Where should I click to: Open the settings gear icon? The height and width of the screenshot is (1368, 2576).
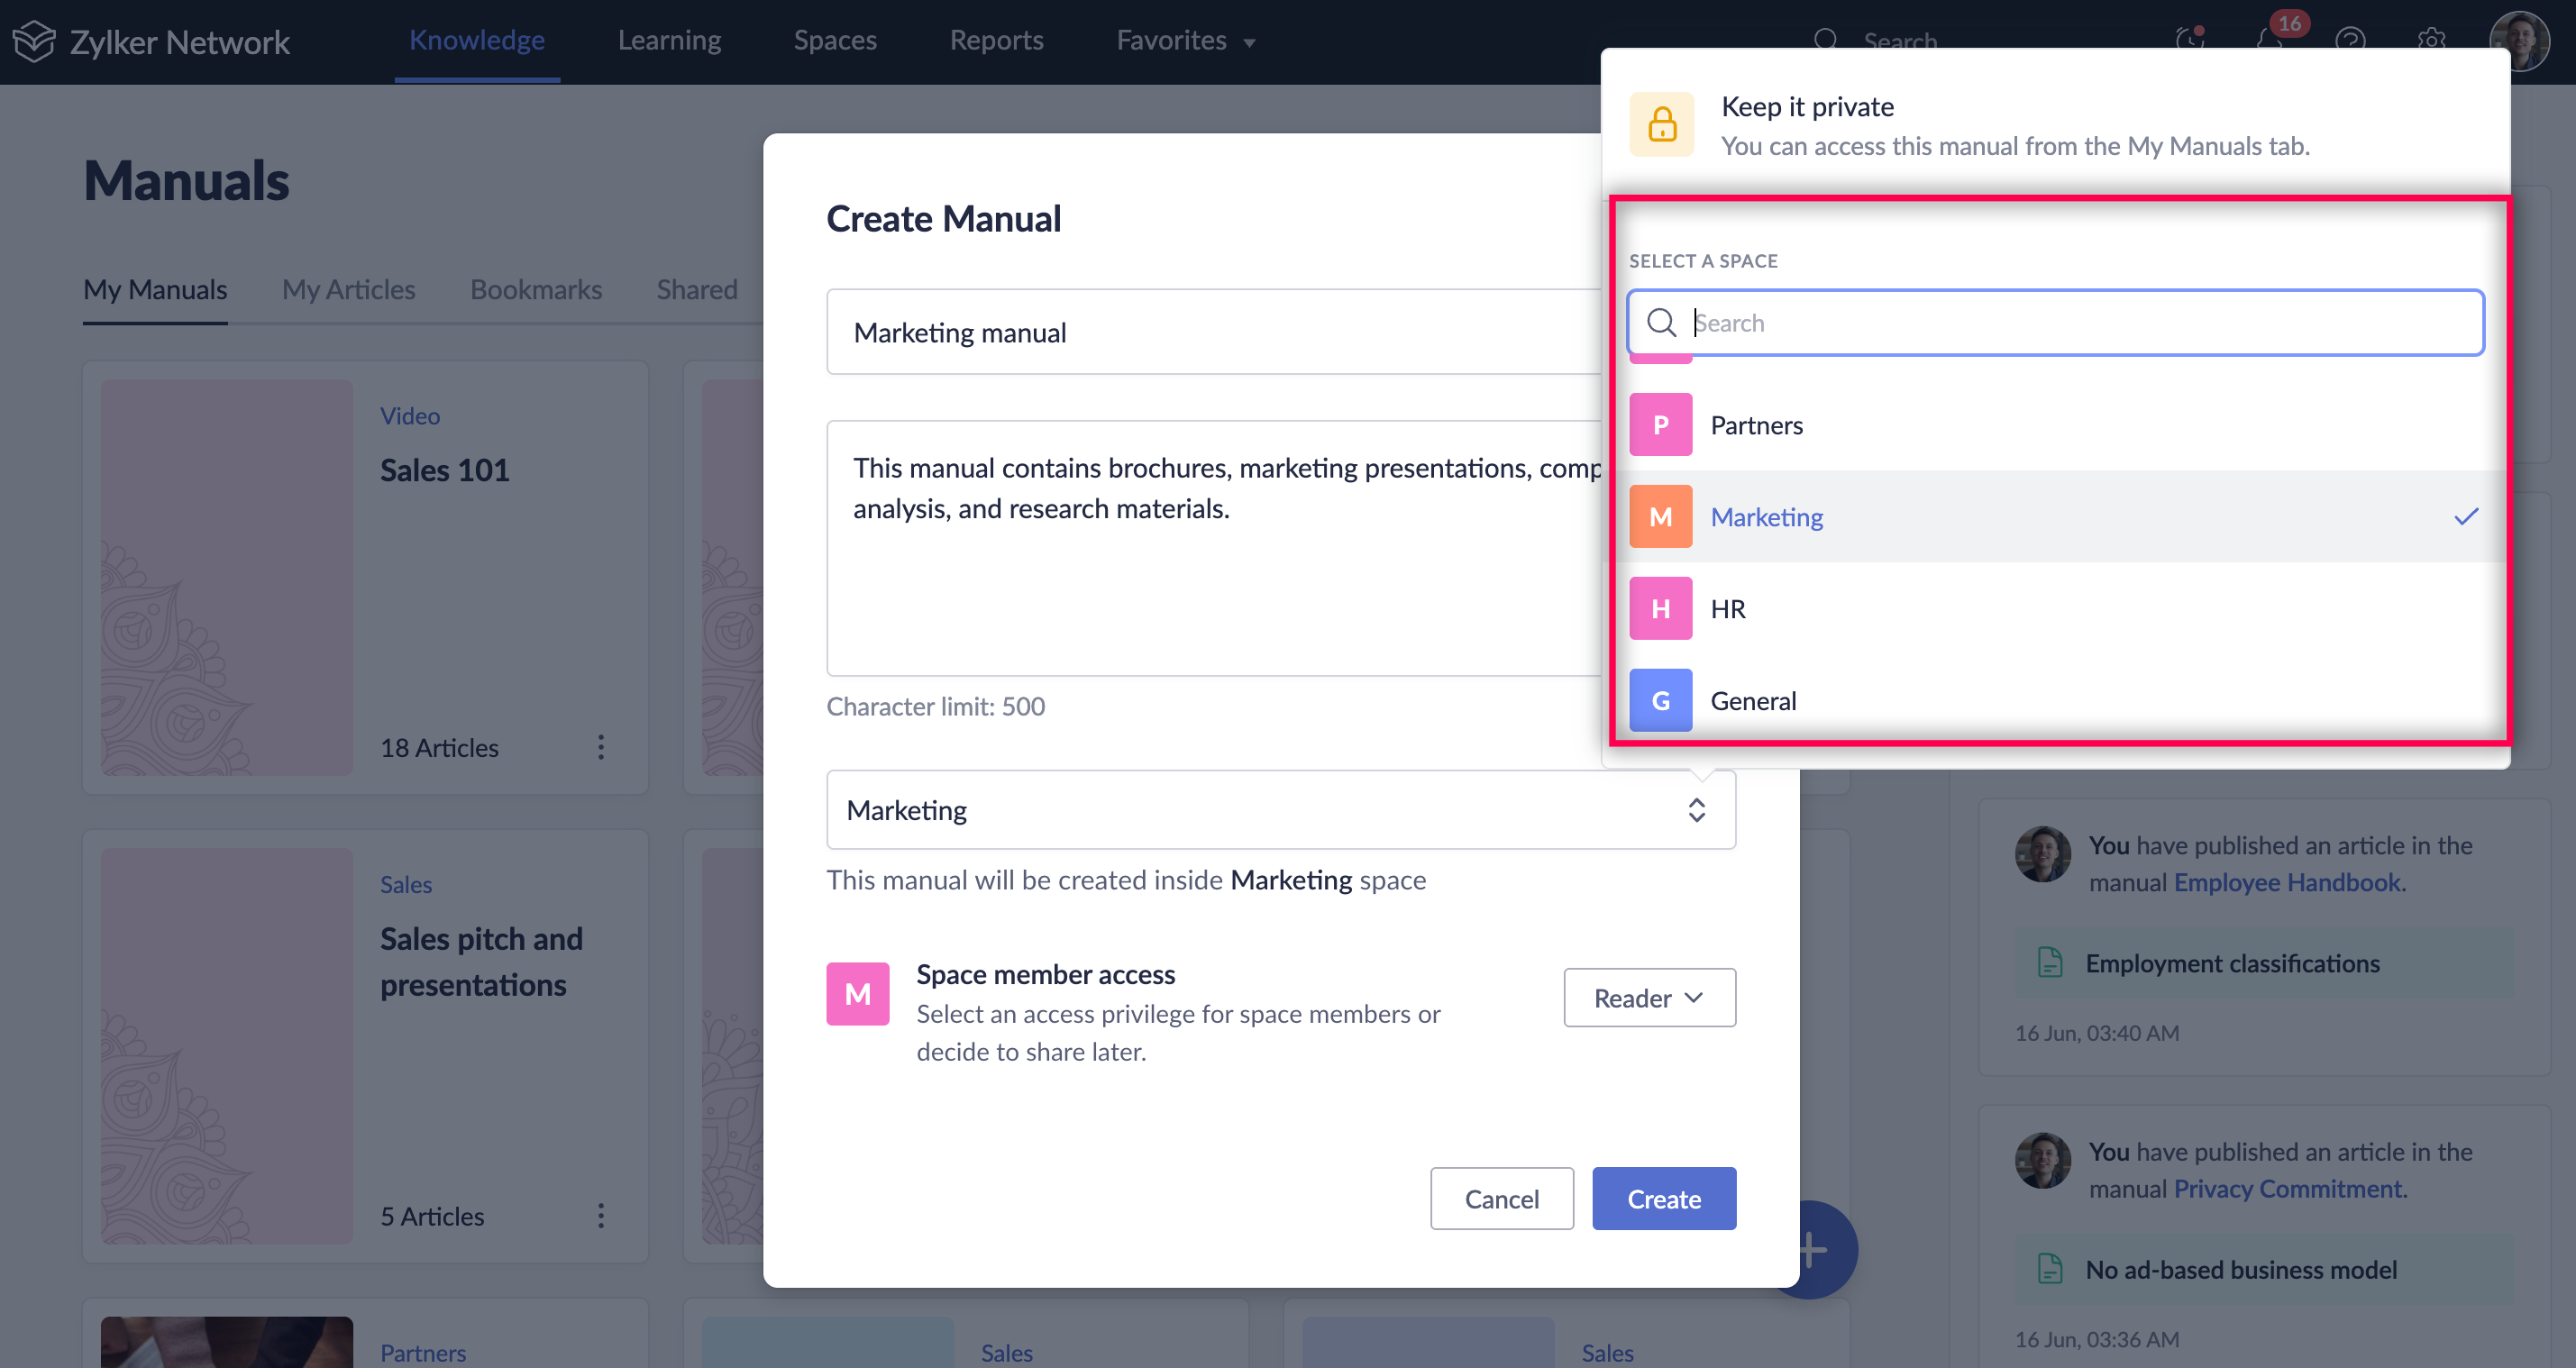(x=2431, y=40)
